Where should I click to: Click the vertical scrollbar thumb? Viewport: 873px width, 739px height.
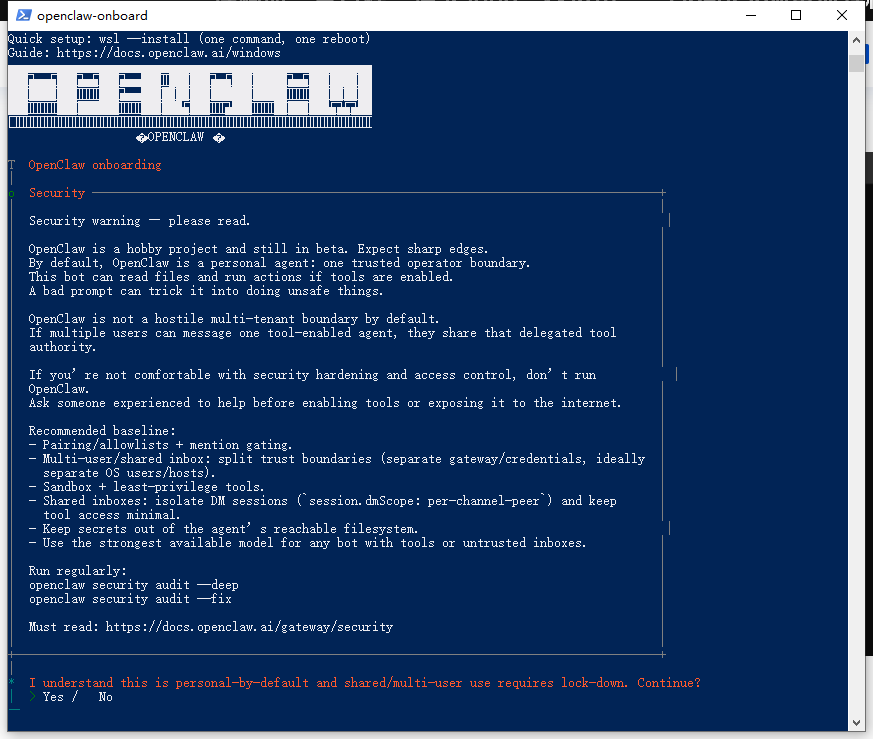(x=856, y=63)
